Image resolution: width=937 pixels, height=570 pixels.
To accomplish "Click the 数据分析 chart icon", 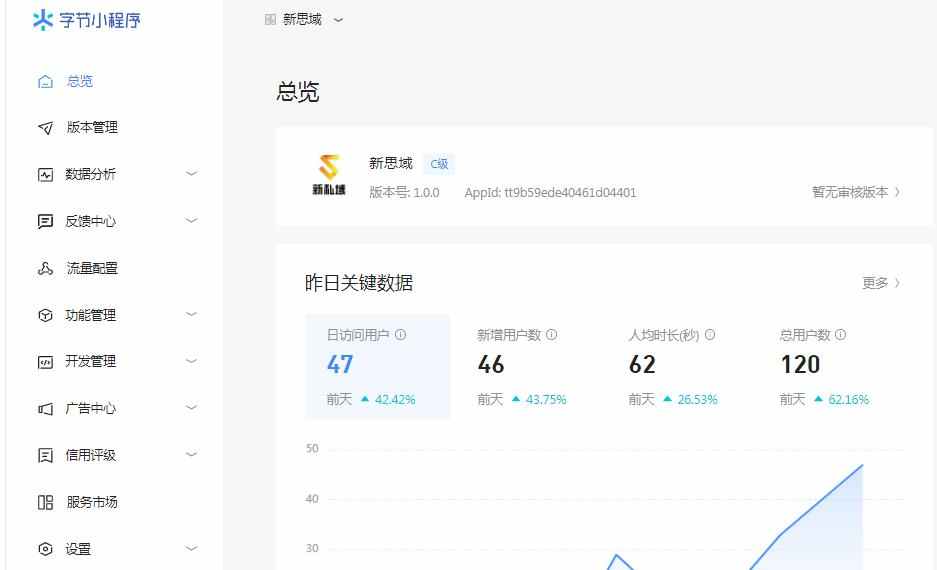I will click(x=45, y=174).
